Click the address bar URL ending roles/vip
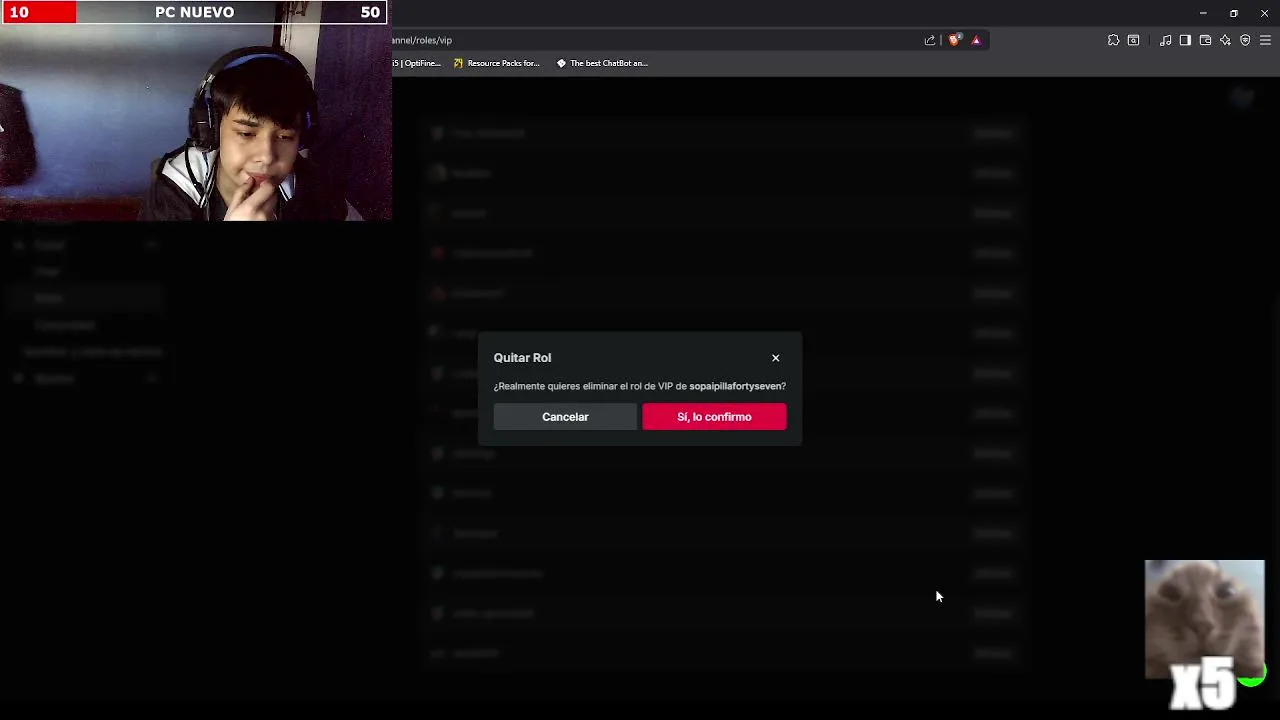1280x720 pixels. (422, 40)
